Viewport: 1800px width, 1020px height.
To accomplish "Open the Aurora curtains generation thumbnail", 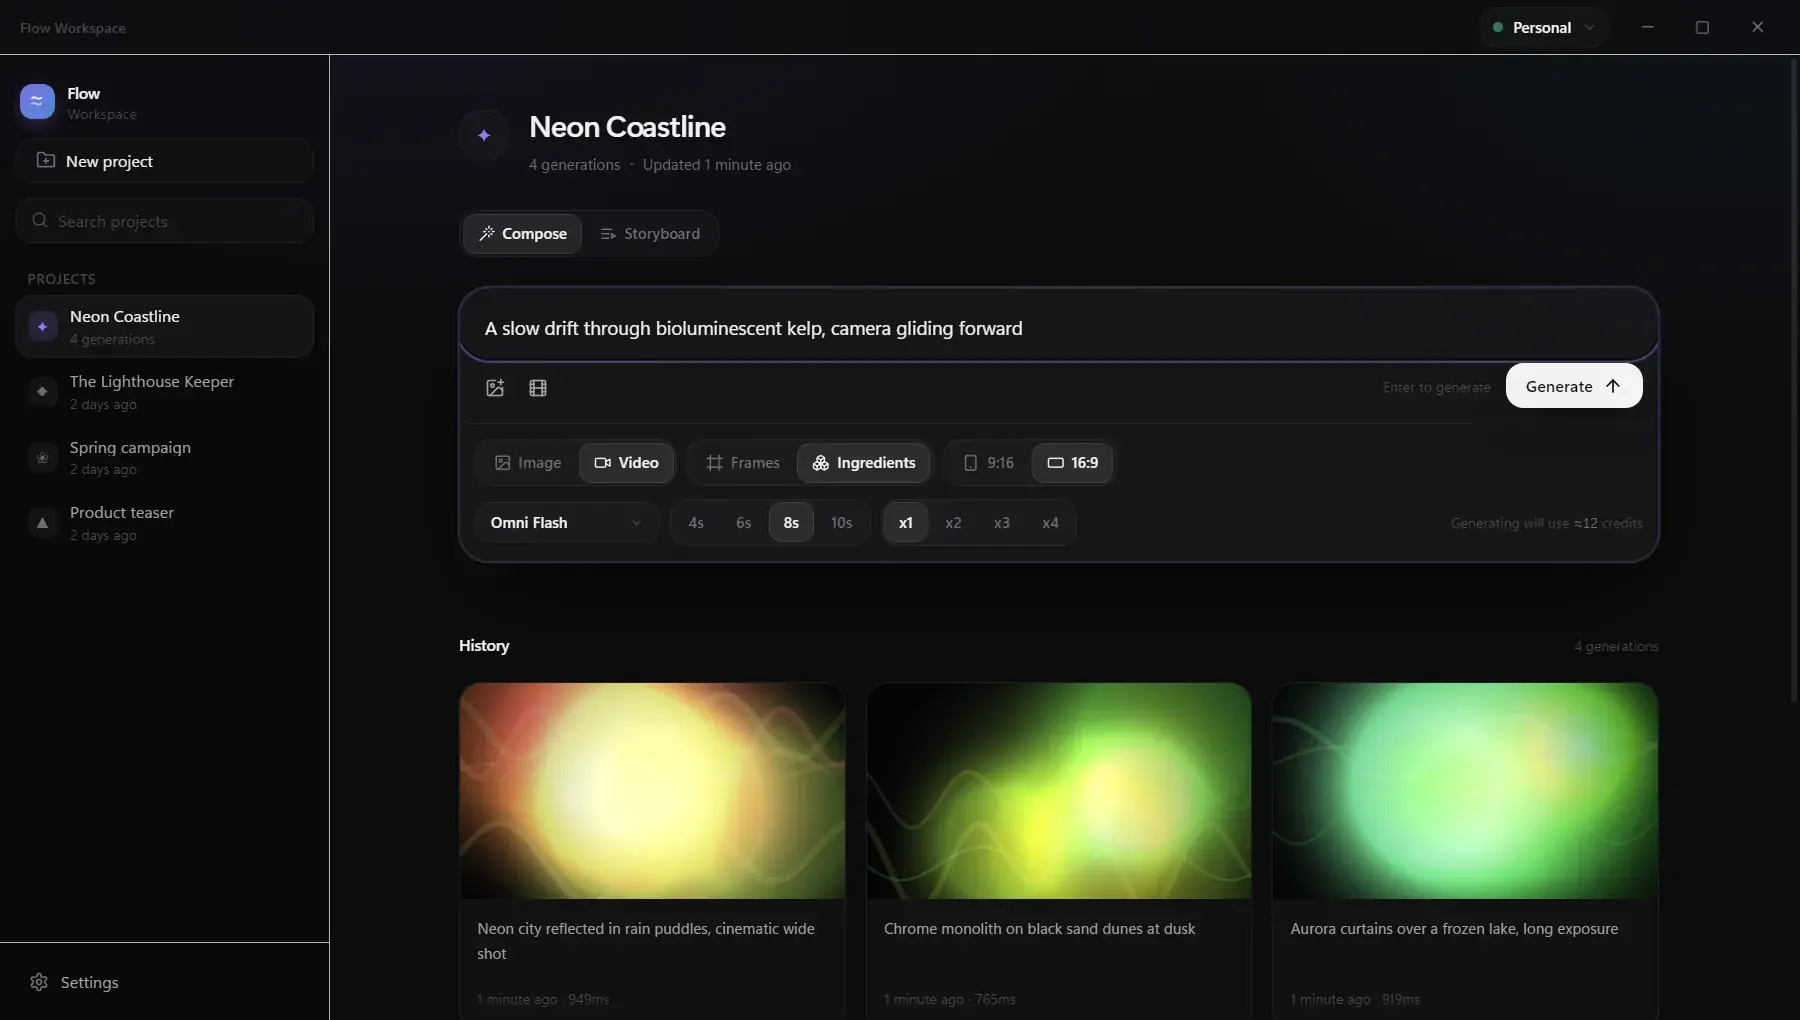I will coord(1465,791).
